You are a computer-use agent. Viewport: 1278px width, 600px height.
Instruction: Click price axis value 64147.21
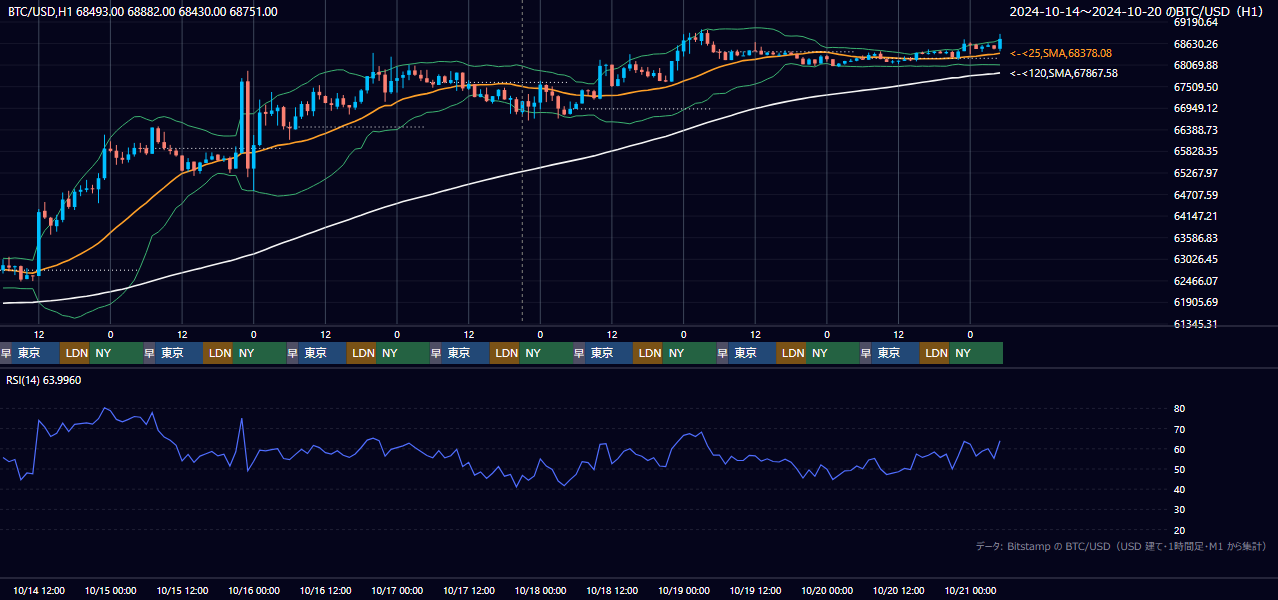point(1195,216)
